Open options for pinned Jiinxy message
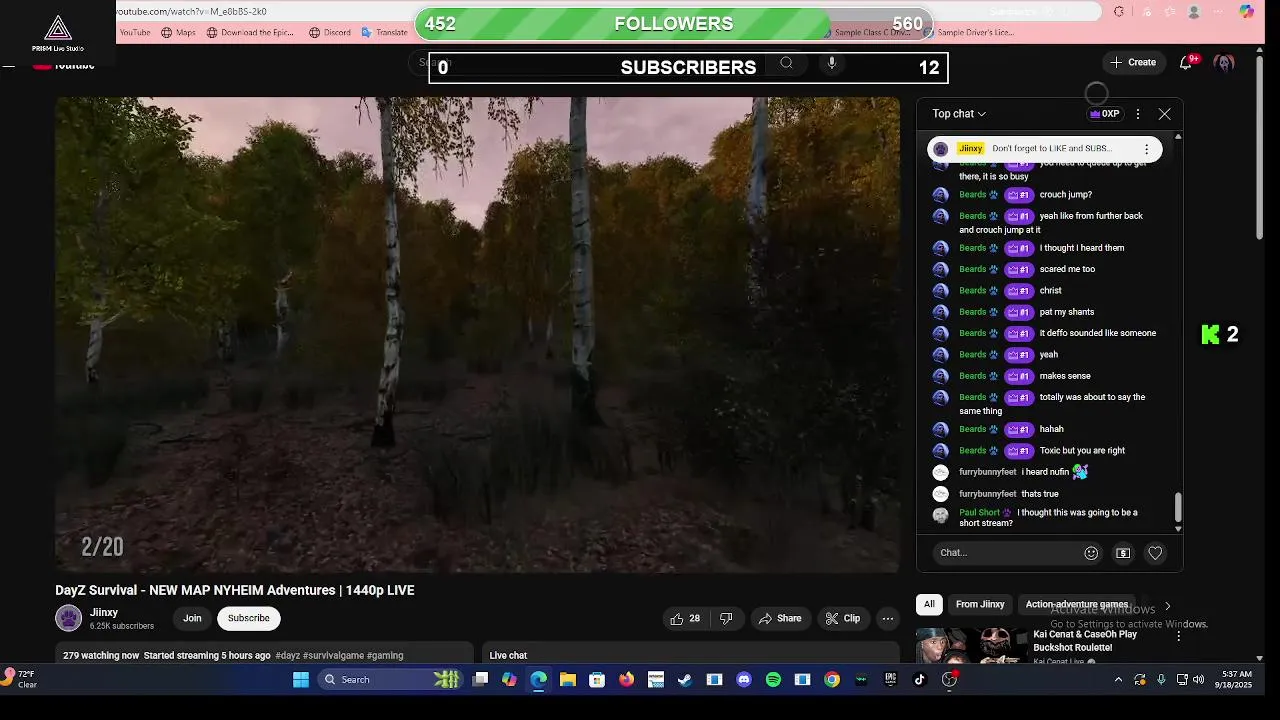 (1146, 149)
